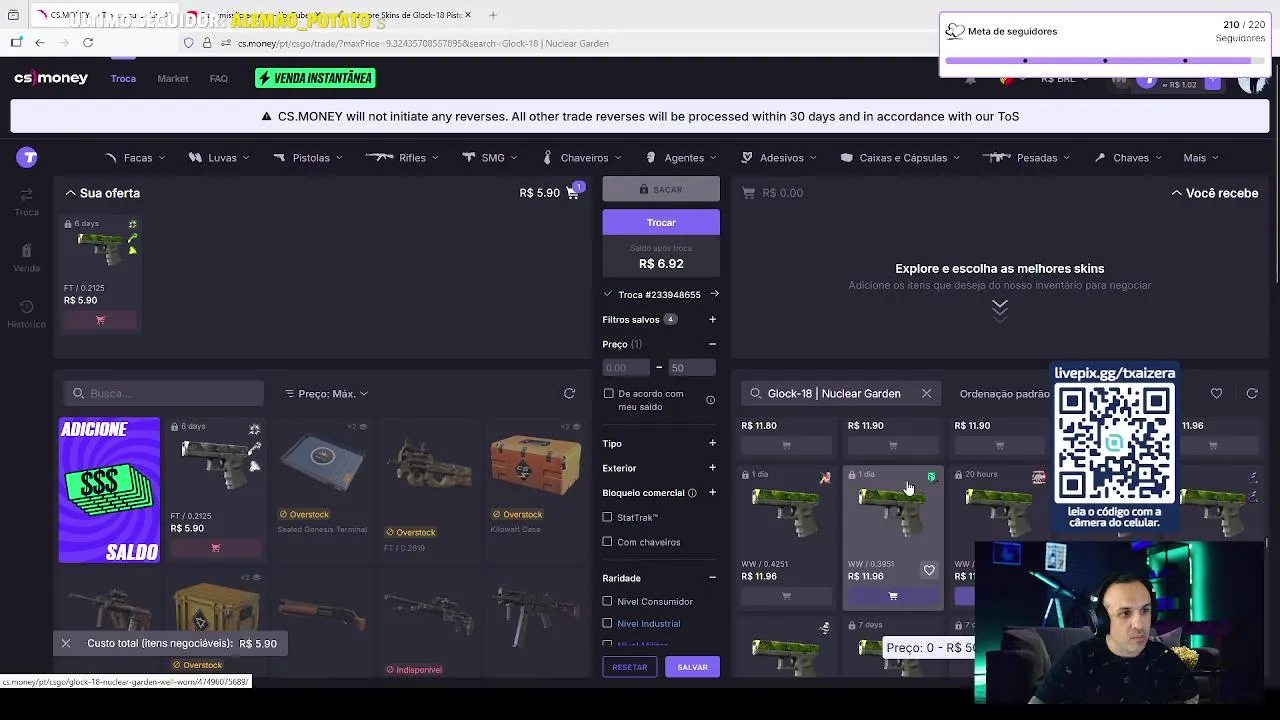Open the Preço: Máx. sort dropdown

tap(326, 394)
